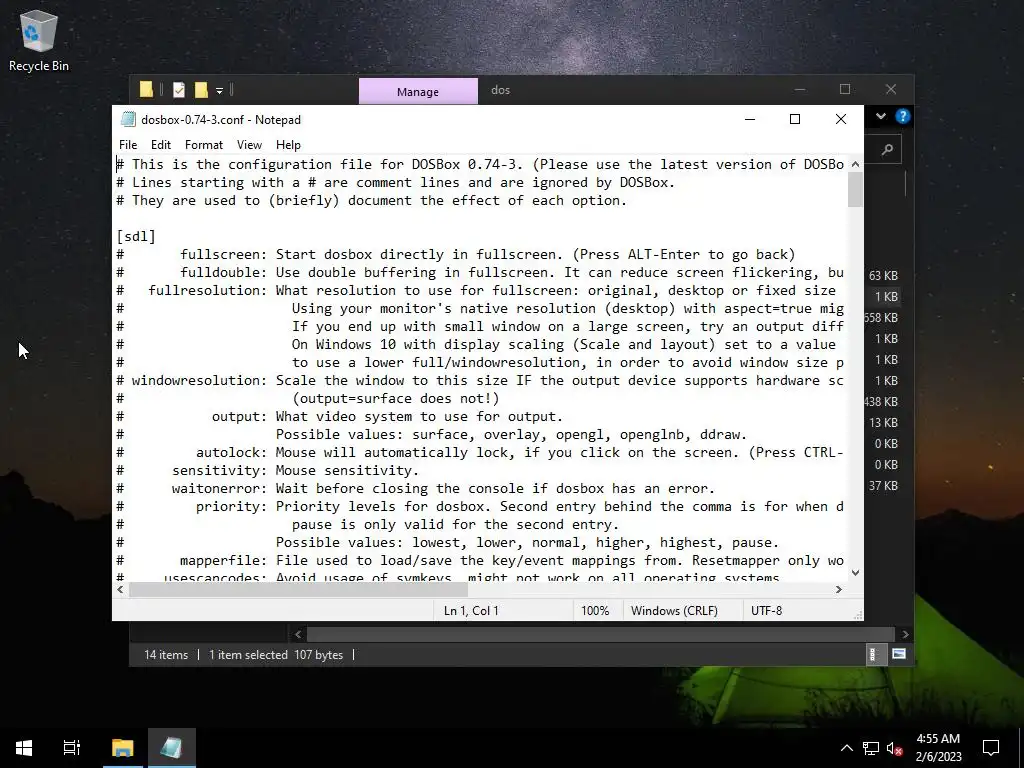Viewport: 1024px width, 768px height.
Task: Click the '1 item selected 107 bytes' status text
Action: coord(276,655)
